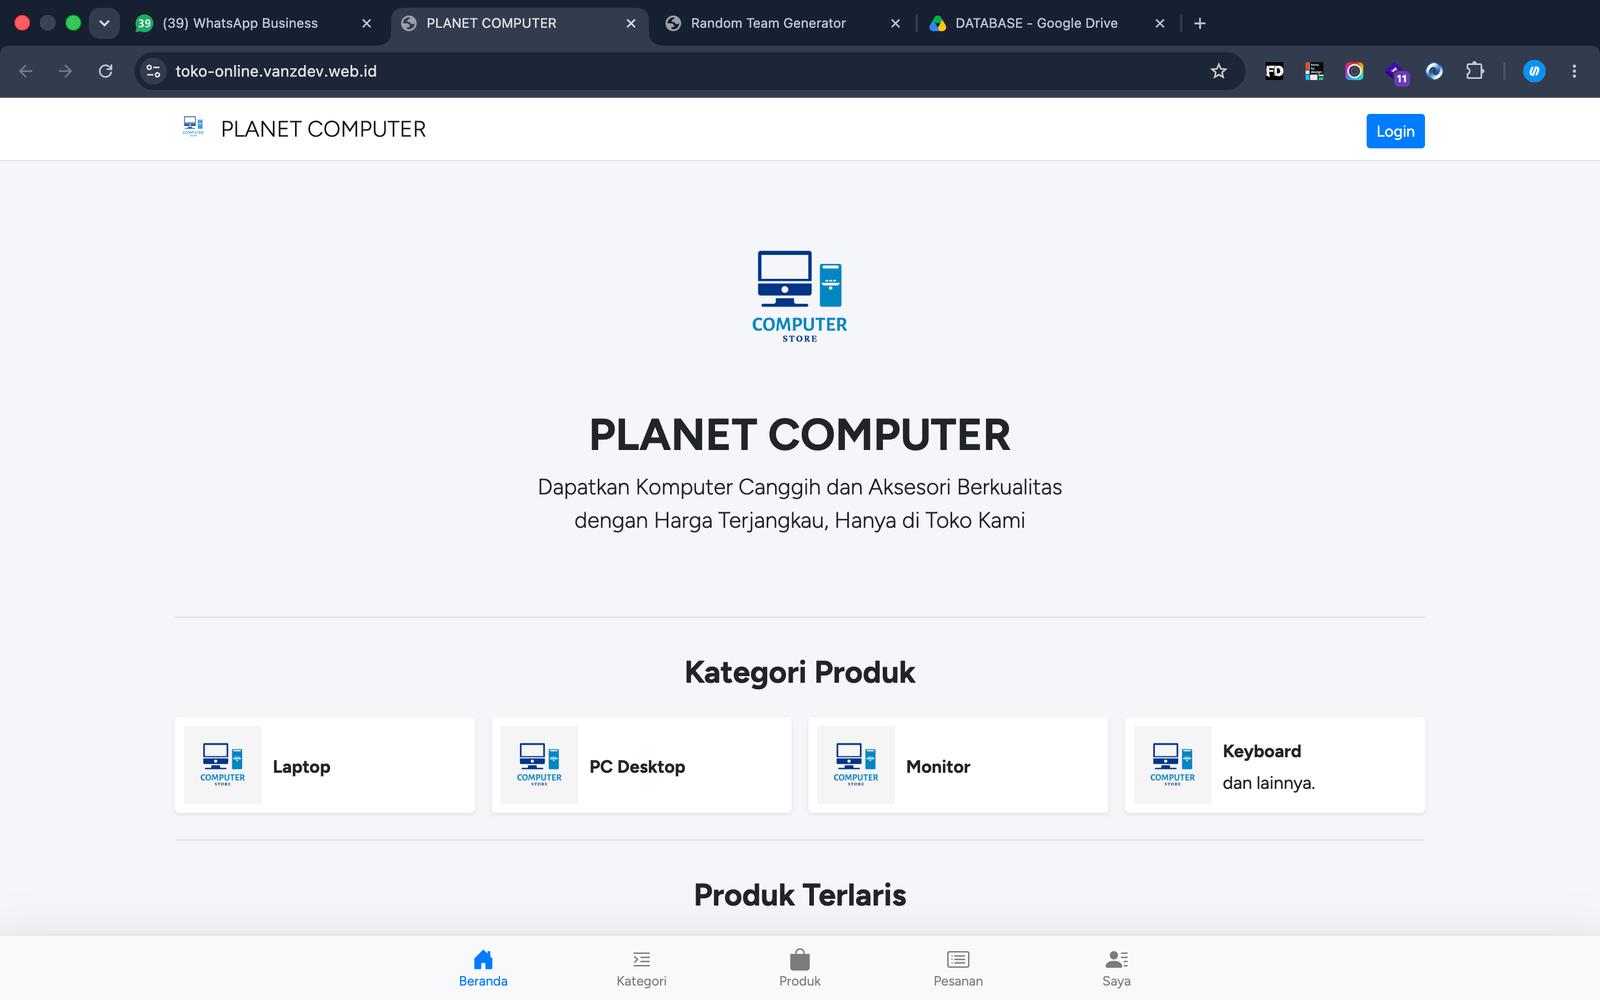Viewport: 1600px width, 1000px height.
Task: Click the large Computer Store hero logo
Action: pyautogui.click(x=800, y=296)
